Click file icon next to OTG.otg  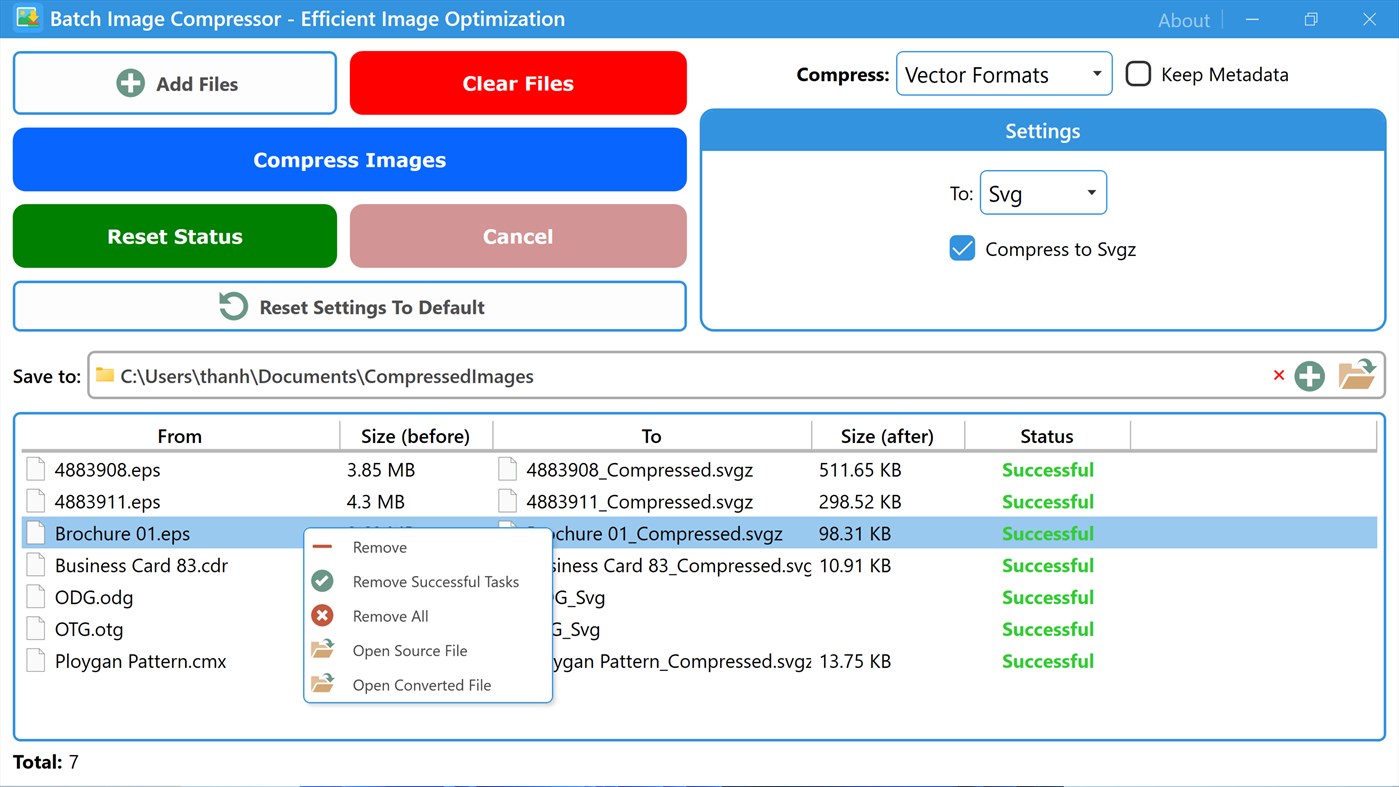[36, 630]
